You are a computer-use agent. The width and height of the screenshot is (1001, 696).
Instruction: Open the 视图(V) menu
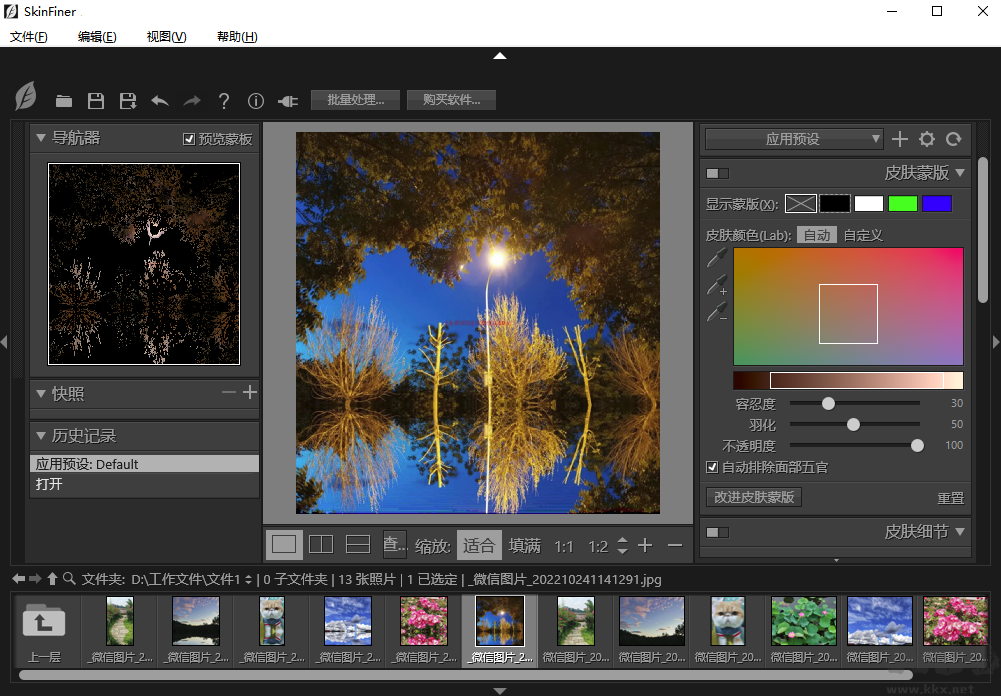(166, 37)
